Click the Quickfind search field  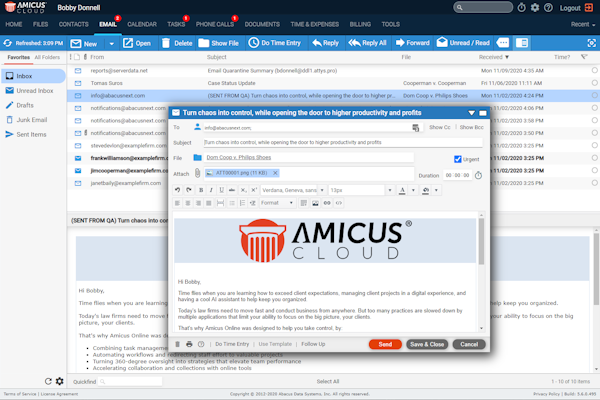click(130, 381)
